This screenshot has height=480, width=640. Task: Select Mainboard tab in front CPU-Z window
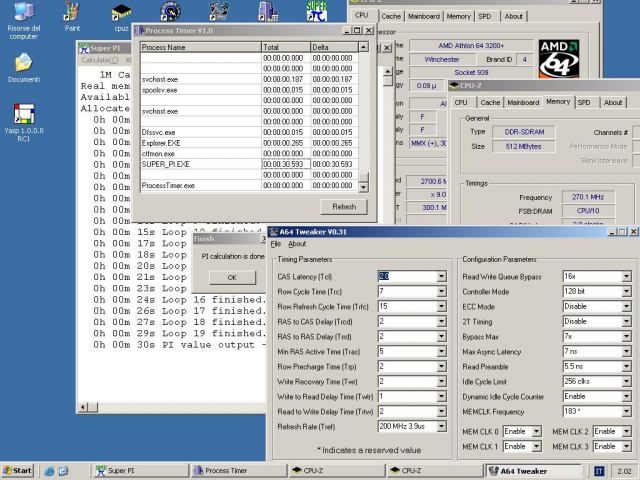(x=523, y=102)
